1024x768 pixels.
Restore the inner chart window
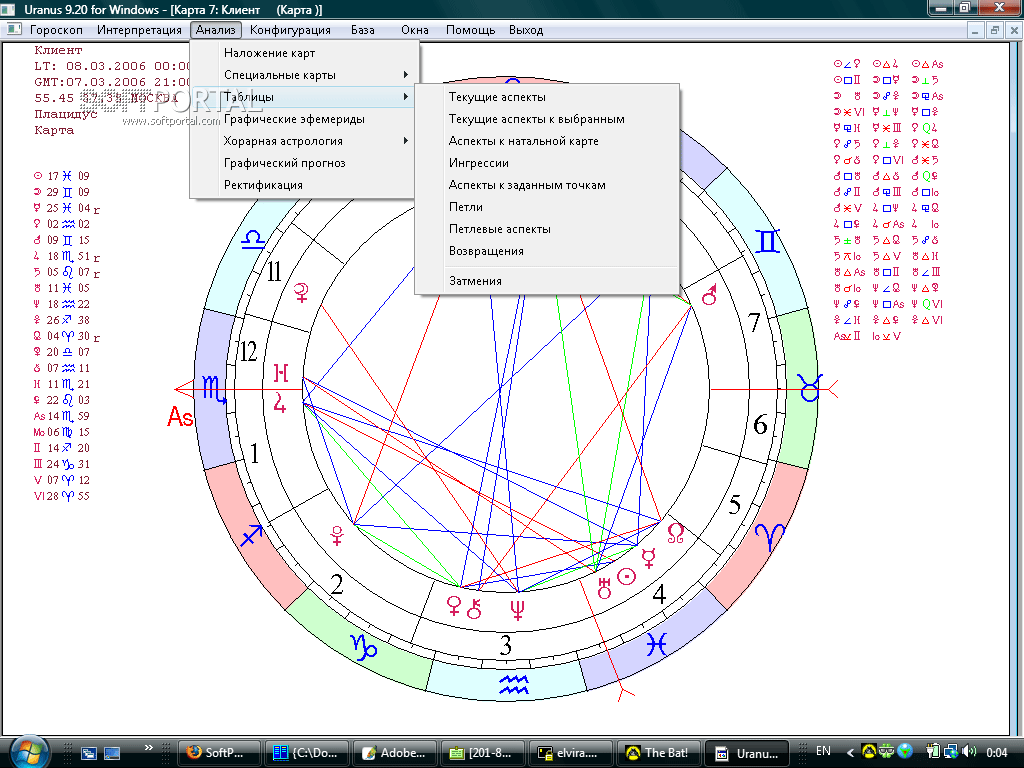[x=995, y=30]
